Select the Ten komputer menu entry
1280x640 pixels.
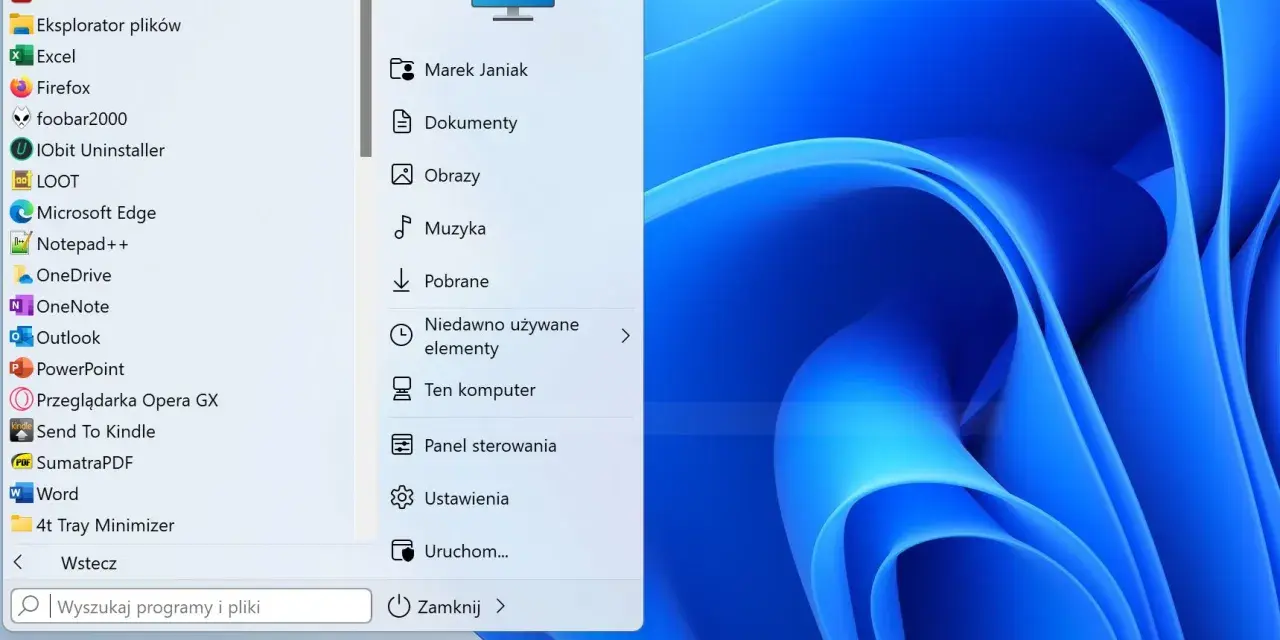[x=511, y=390]
